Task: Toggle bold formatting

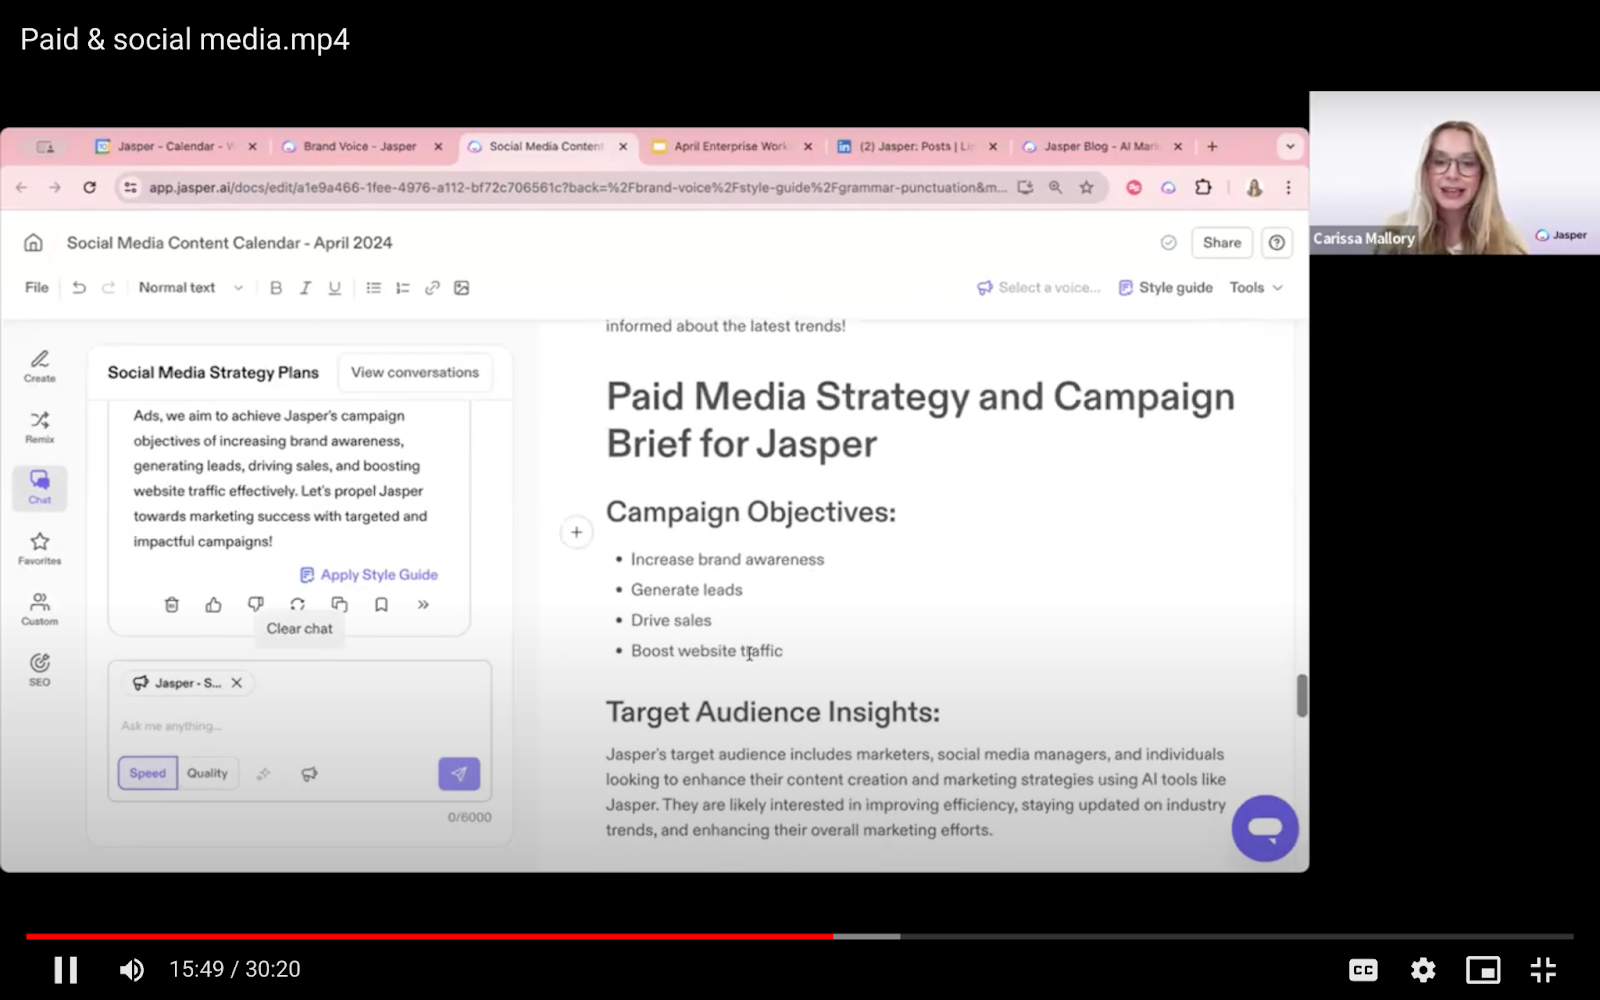Action: [x=276, y=288]
